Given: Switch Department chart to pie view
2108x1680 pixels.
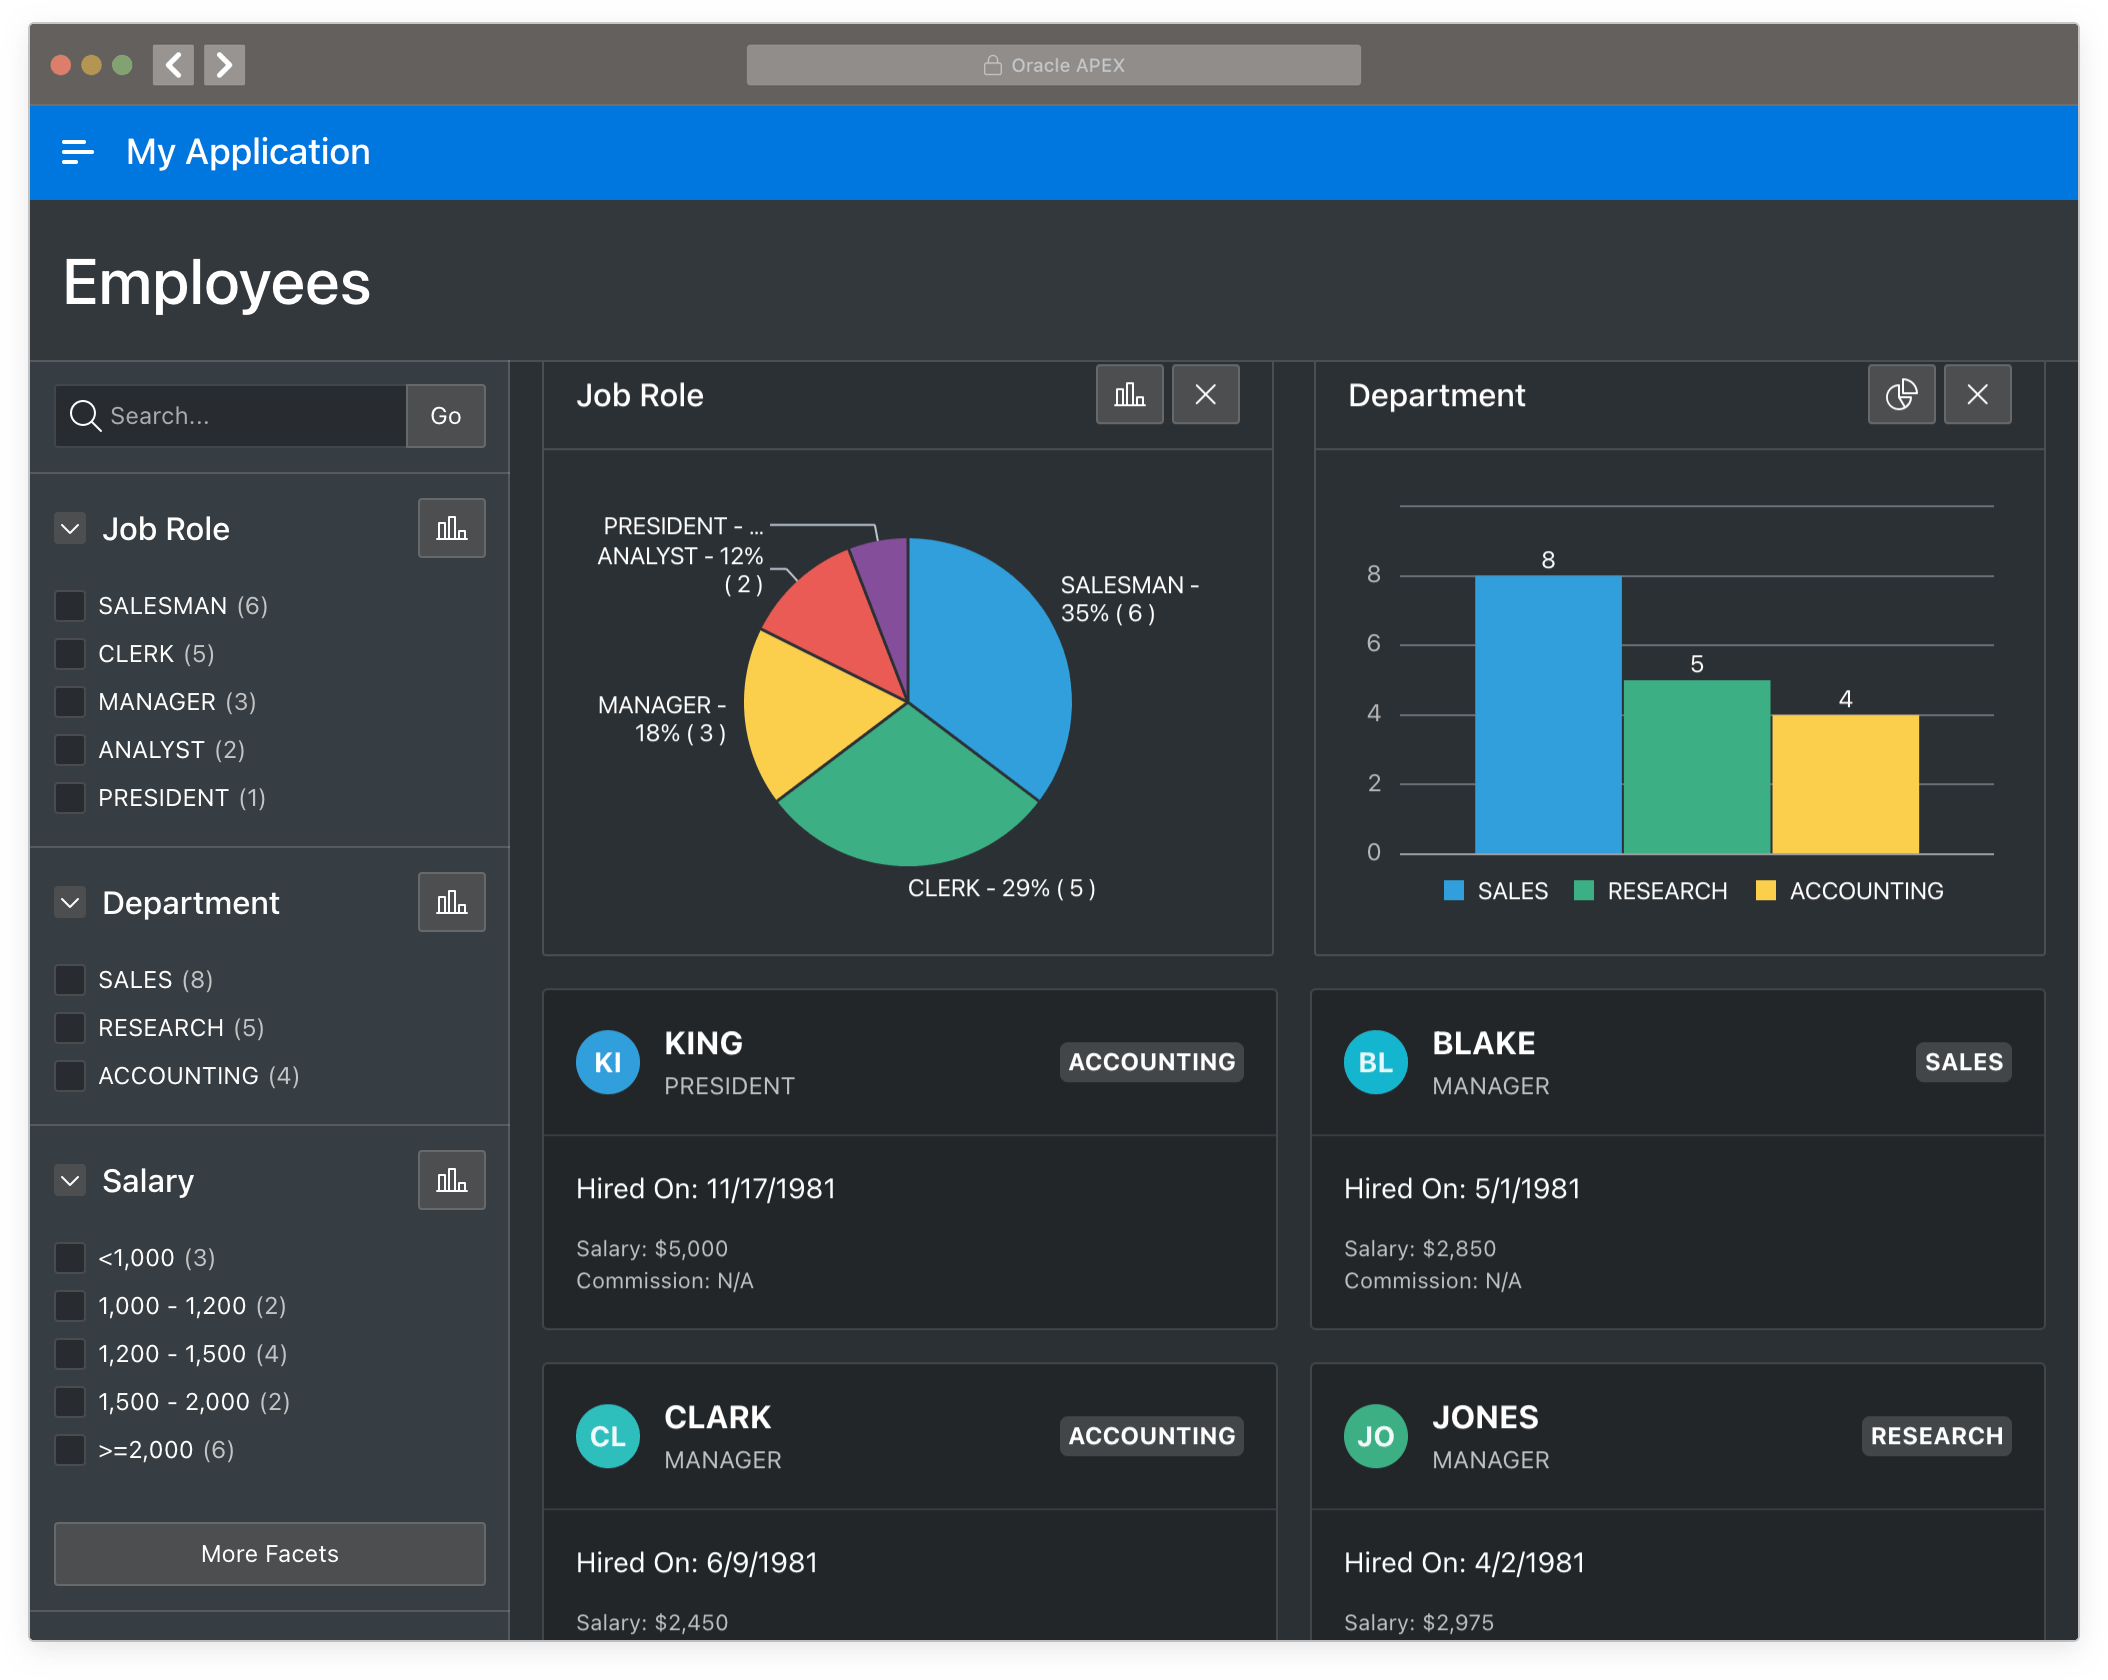Looking at the screenshot, I should click(1900, 395).
